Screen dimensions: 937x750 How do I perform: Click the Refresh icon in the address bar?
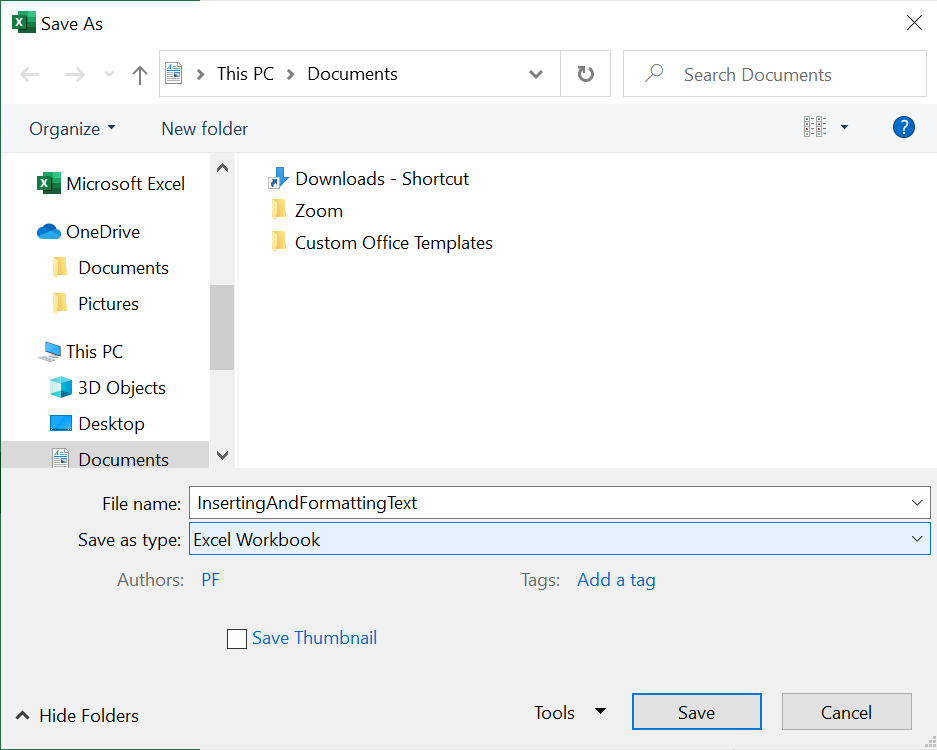tap(586, 74)
